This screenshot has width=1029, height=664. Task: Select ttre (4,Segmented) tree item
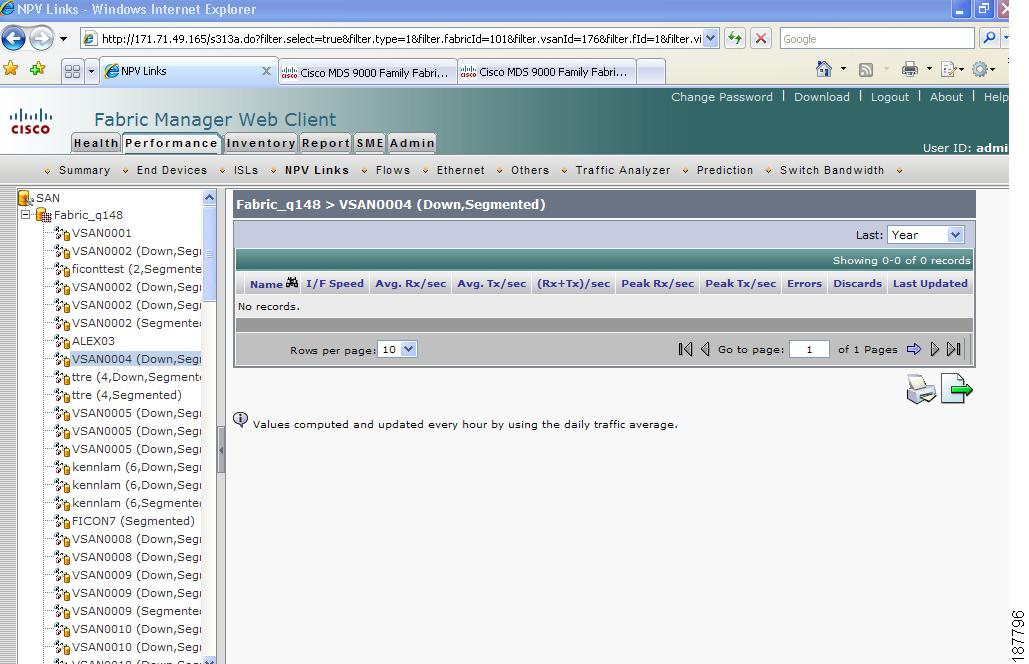(x=127, y=395)
